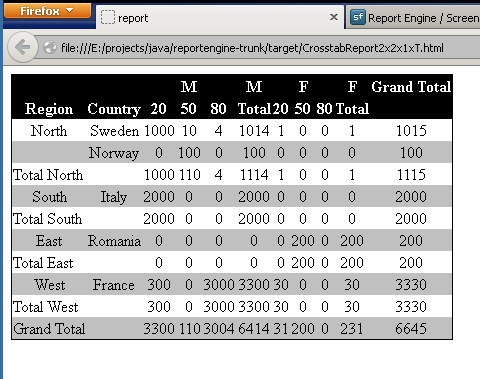
Task: Click the address bar with CrosstabReport2x2x1xT.html URL
Action: pyautogui.click(x=257, y=48)
